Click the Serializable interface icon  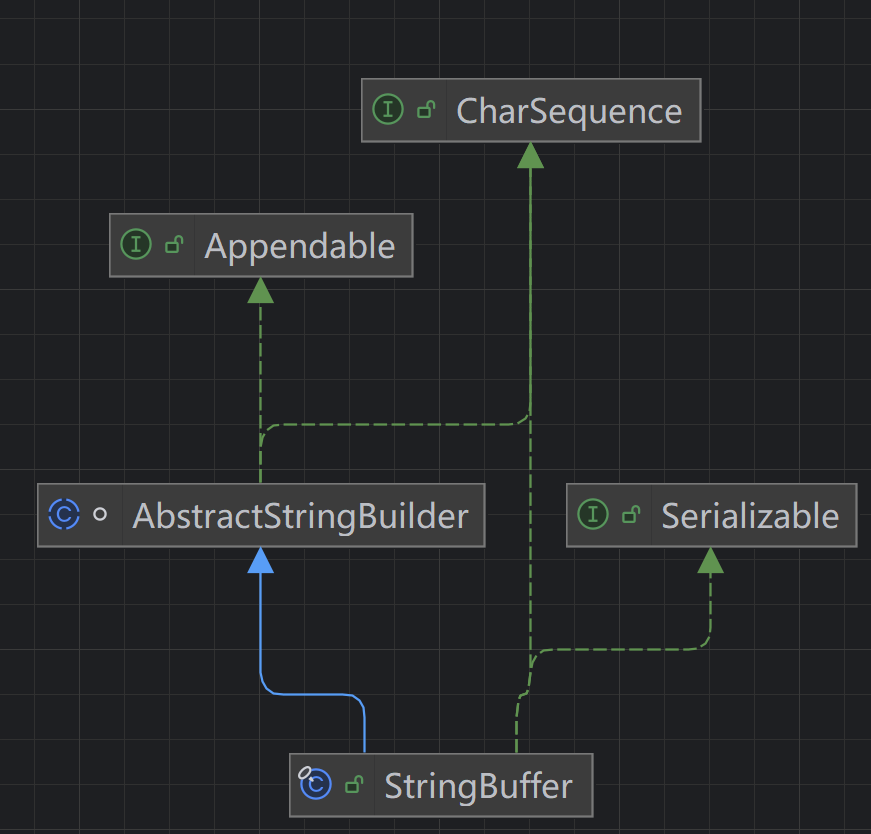pos(593,514)
